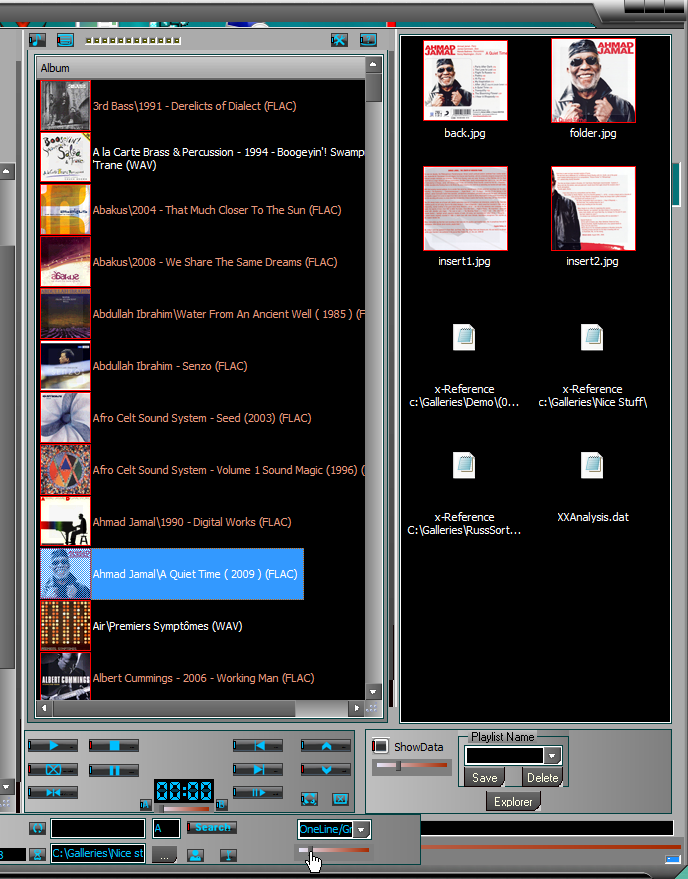
Task: Click the Album column header
Action: coord(202,68)
